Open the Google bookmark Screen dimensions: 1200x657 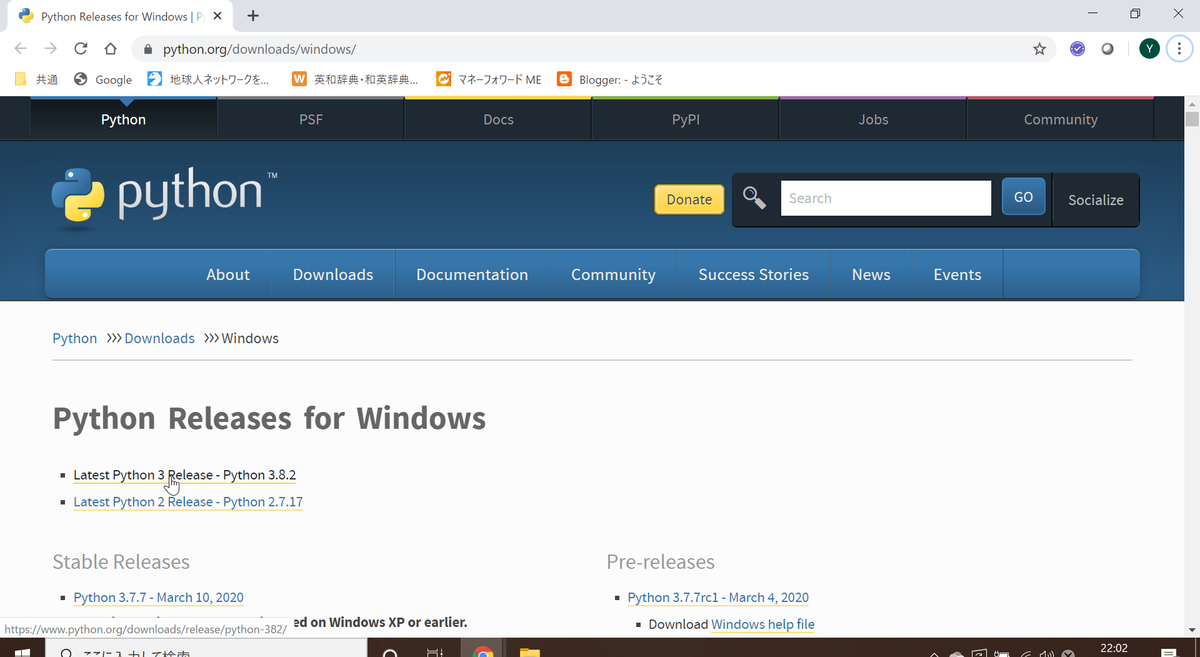click(x=103, y=79)
